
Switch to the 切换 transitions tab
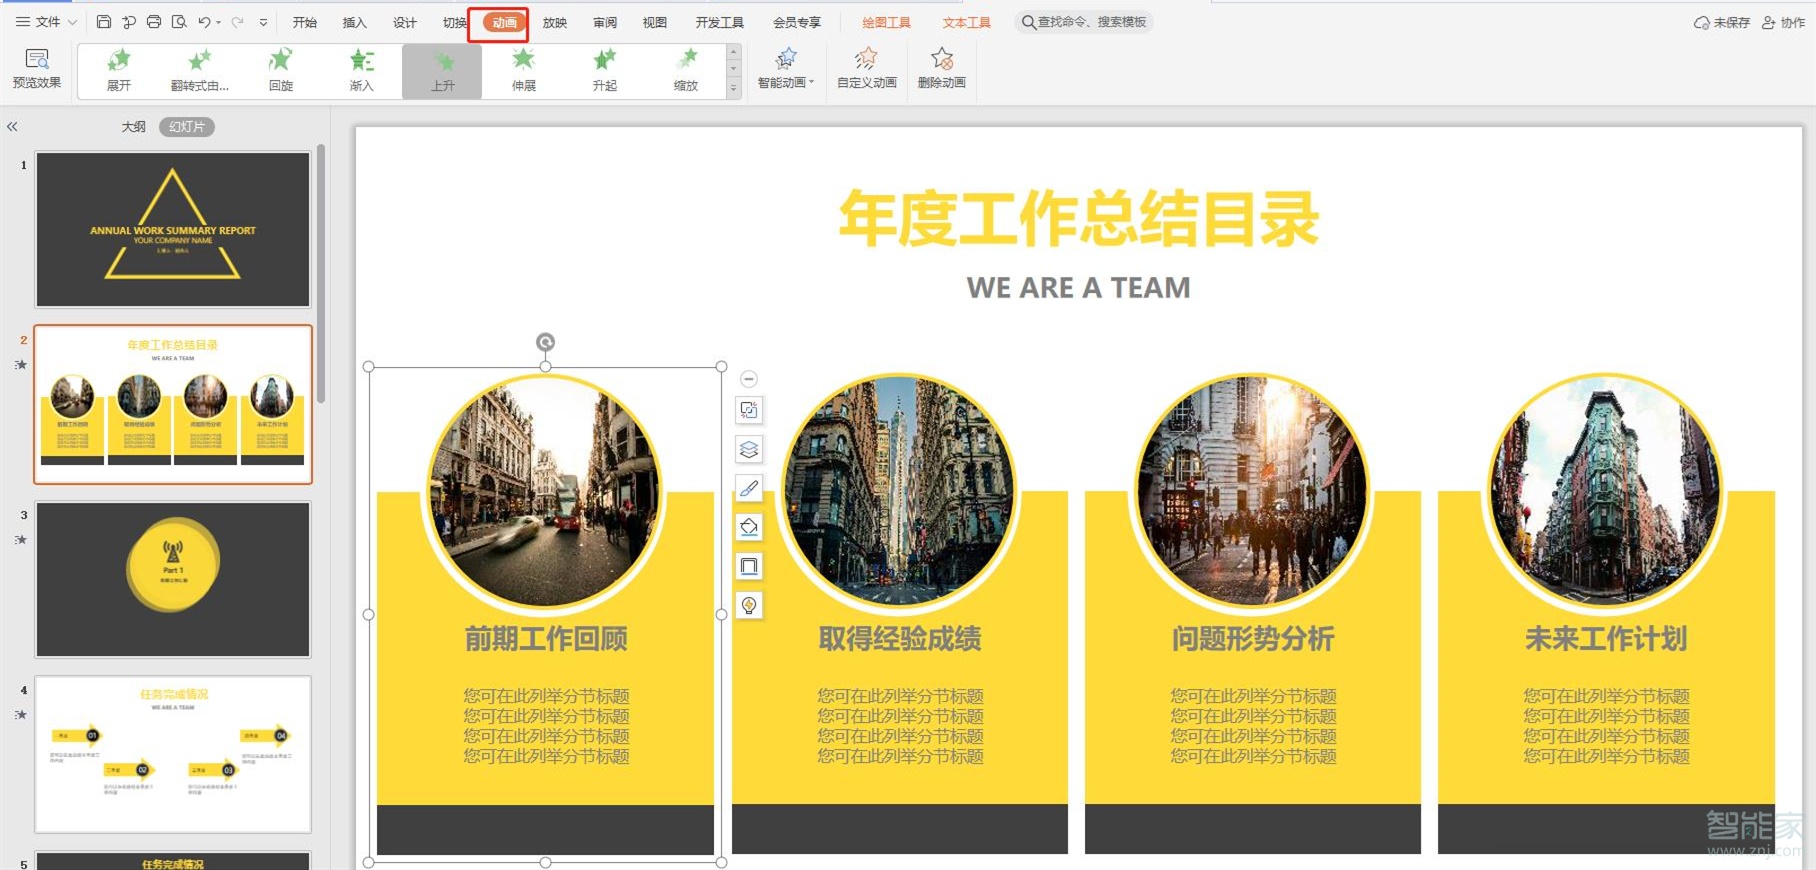coord(455,22)
